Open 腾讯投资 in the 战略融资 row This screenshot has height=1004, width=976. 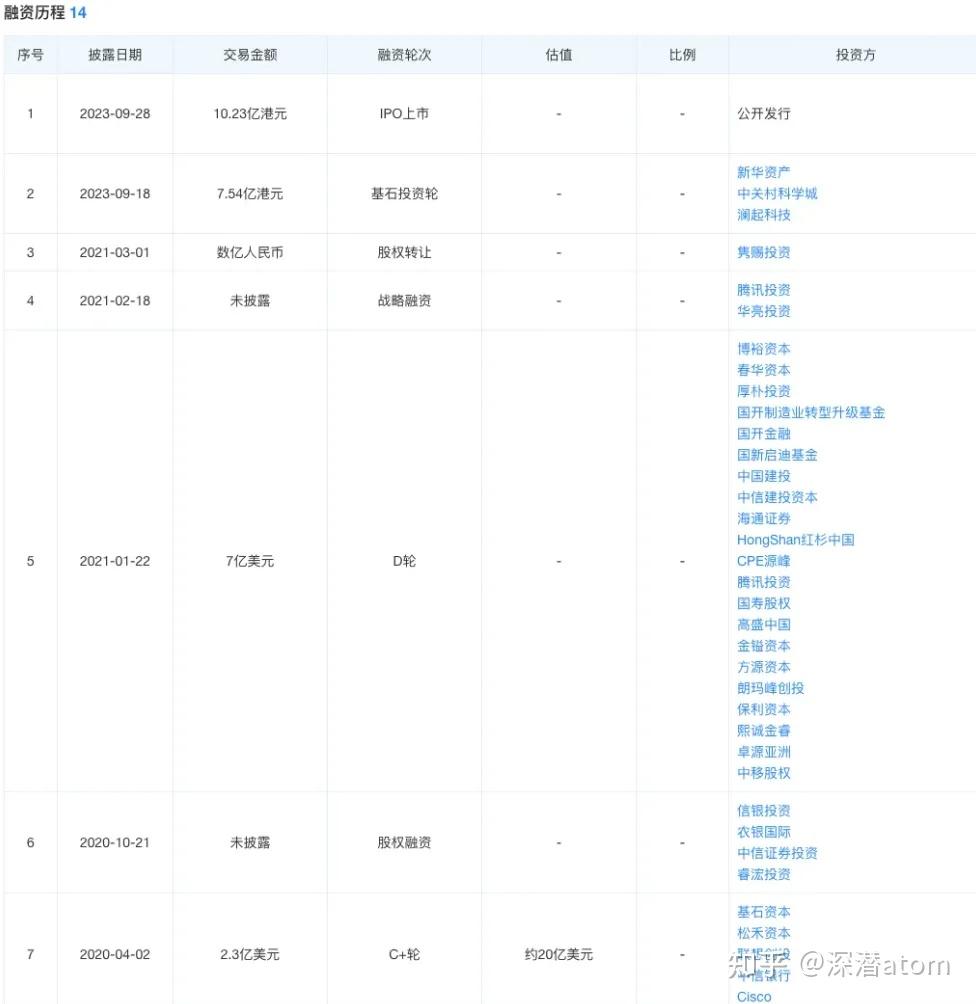763,290
